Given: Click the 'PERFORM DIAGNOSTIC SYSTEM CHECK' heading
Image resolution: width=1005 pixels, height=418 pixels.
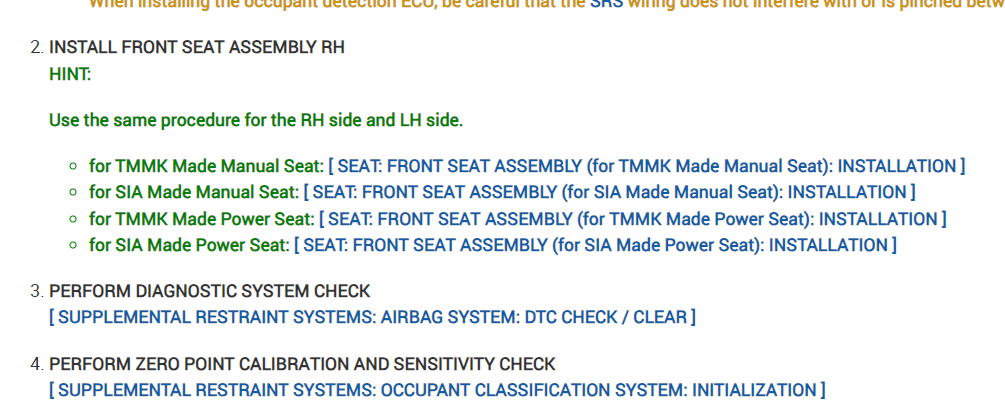Looking at the screenshot, I should (210, 291).
